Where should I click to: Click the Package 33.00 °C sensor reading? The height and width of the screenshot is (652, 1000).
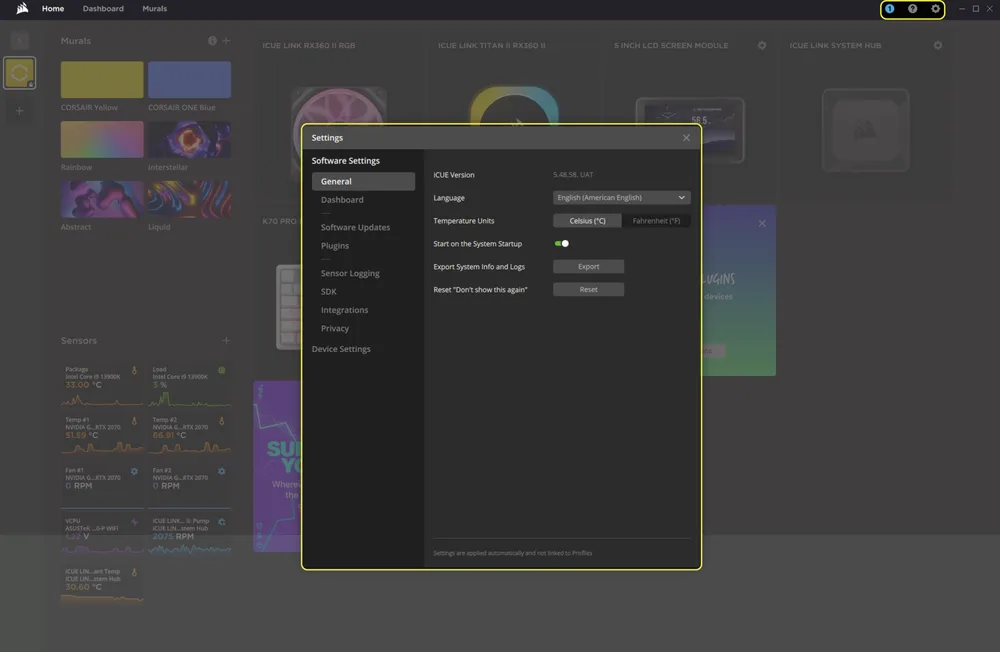point(84,385)
